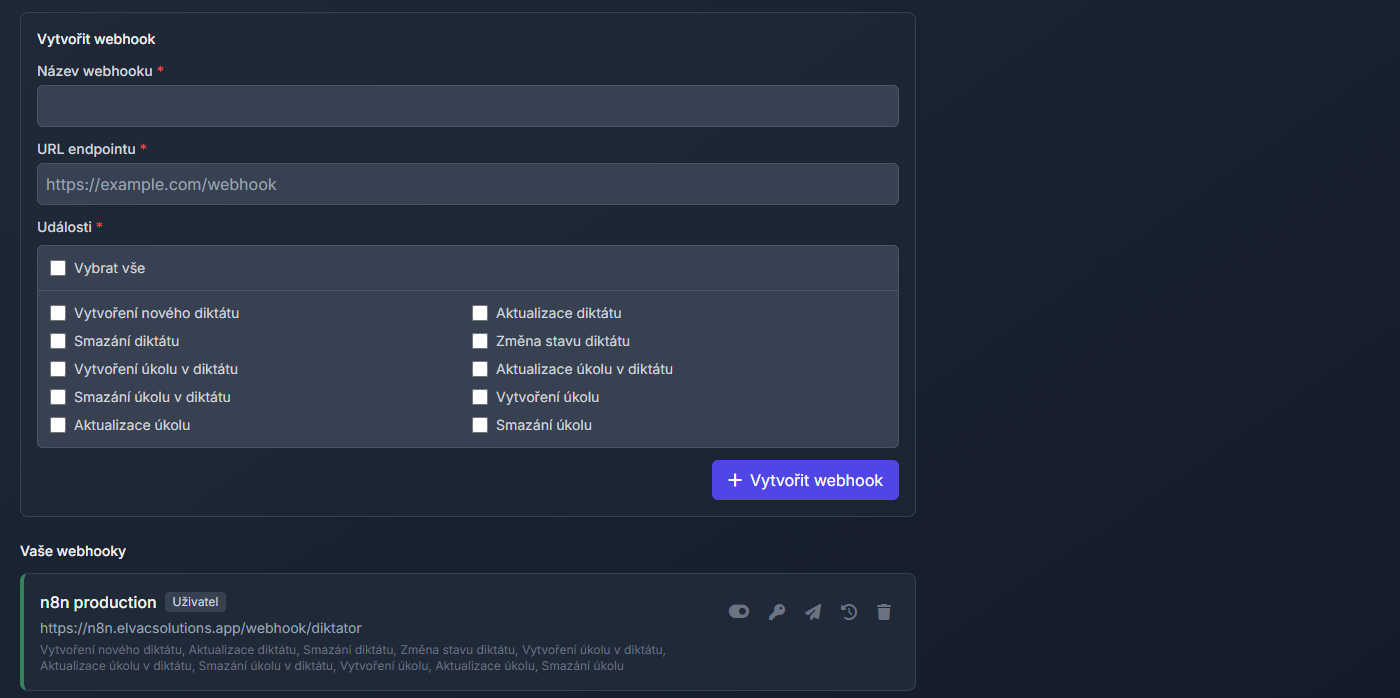Viewport: 1400px width, 698px height.
Task: Send test with paper plane icon
Action: tap(813, 612)
